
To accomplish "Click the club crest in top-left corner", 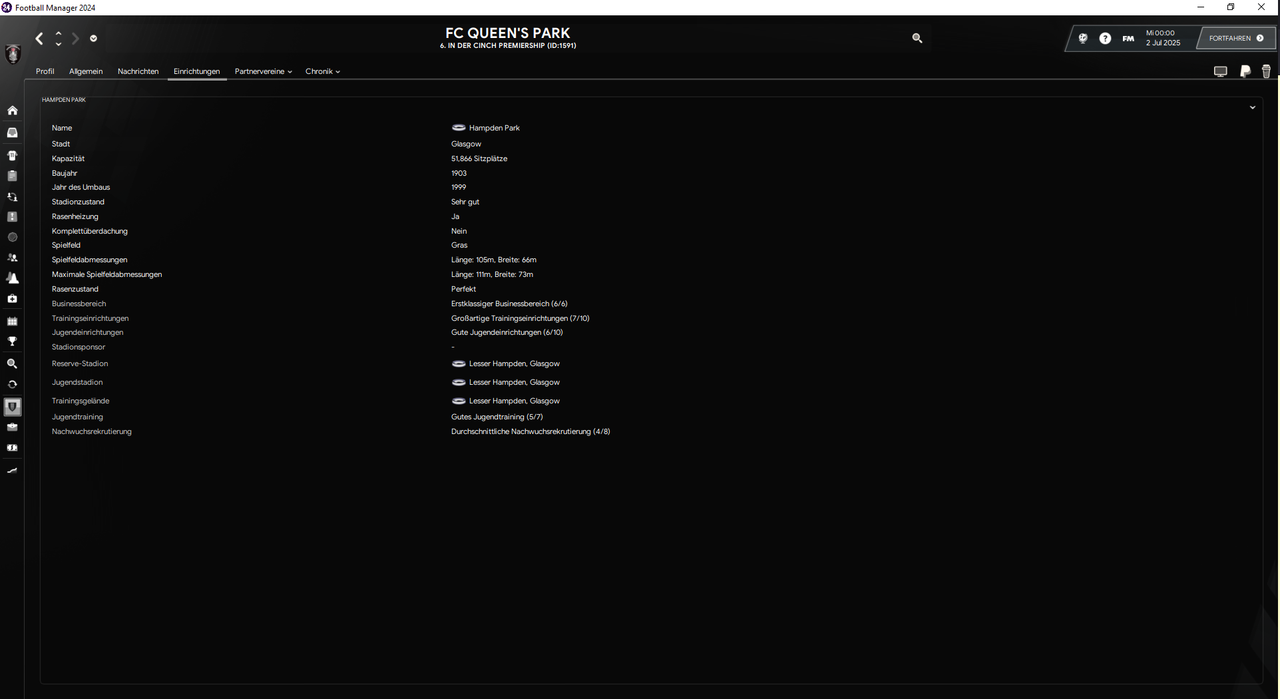I will [12, 54].
